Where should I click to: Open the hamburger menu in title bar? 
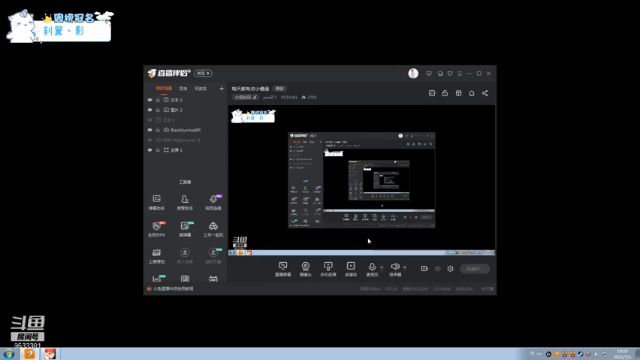[x=460, y=73]
